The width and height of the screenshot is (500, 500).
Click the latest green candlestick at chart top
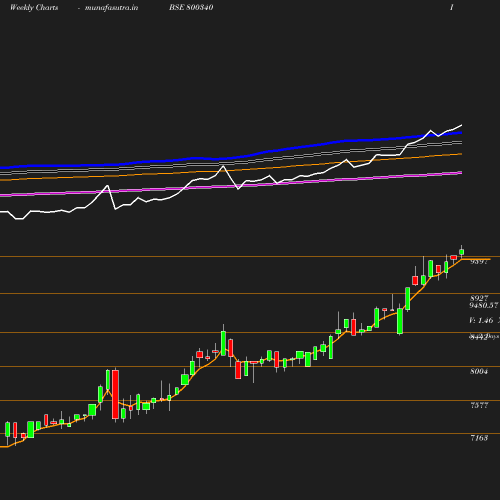coord(462,252)
